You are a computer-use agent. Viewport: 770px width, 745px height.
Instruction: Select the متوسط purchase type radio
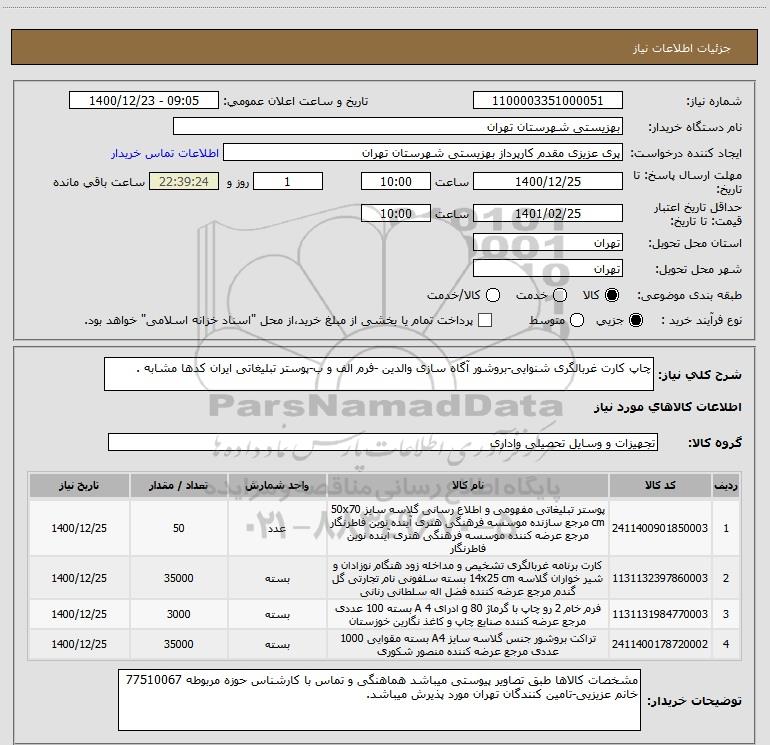[x=577, y=321]
